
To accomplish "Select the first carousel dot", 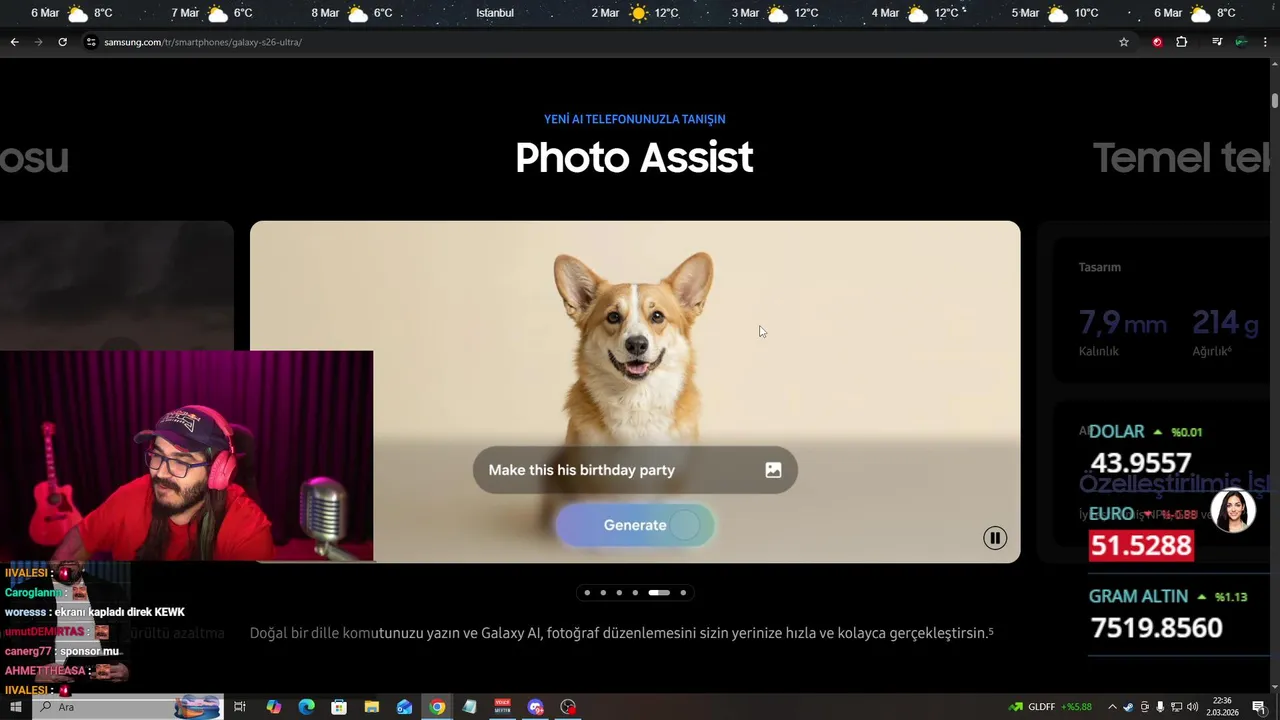I will pyautogui.click(x=587, y=593).
